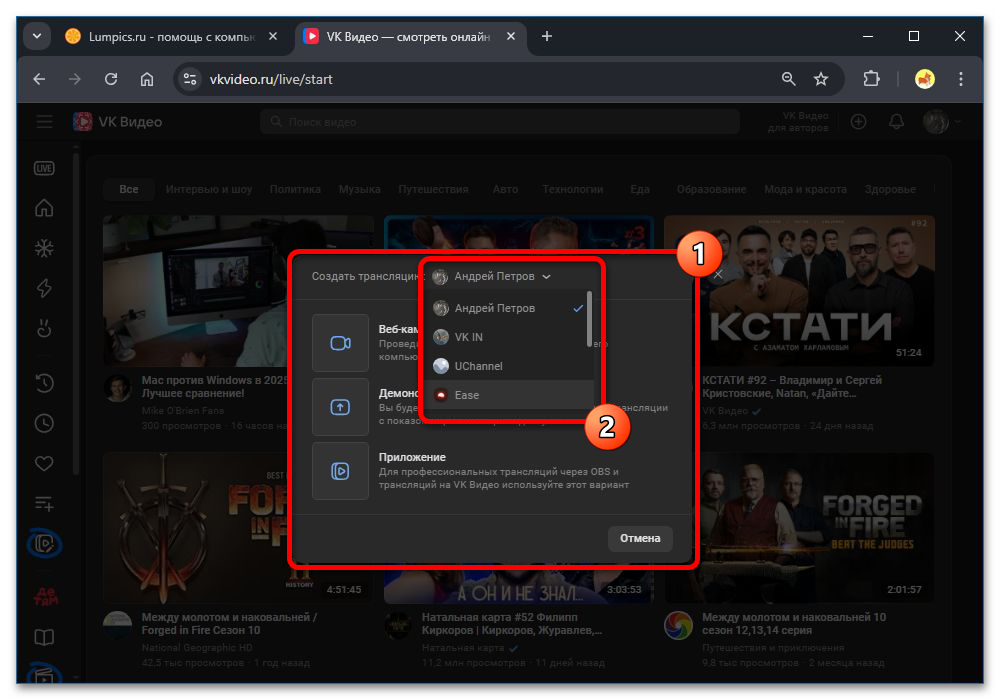Screen dimensions: 1000x700
Task: Go to Home in sidebar
Action: 44,208
